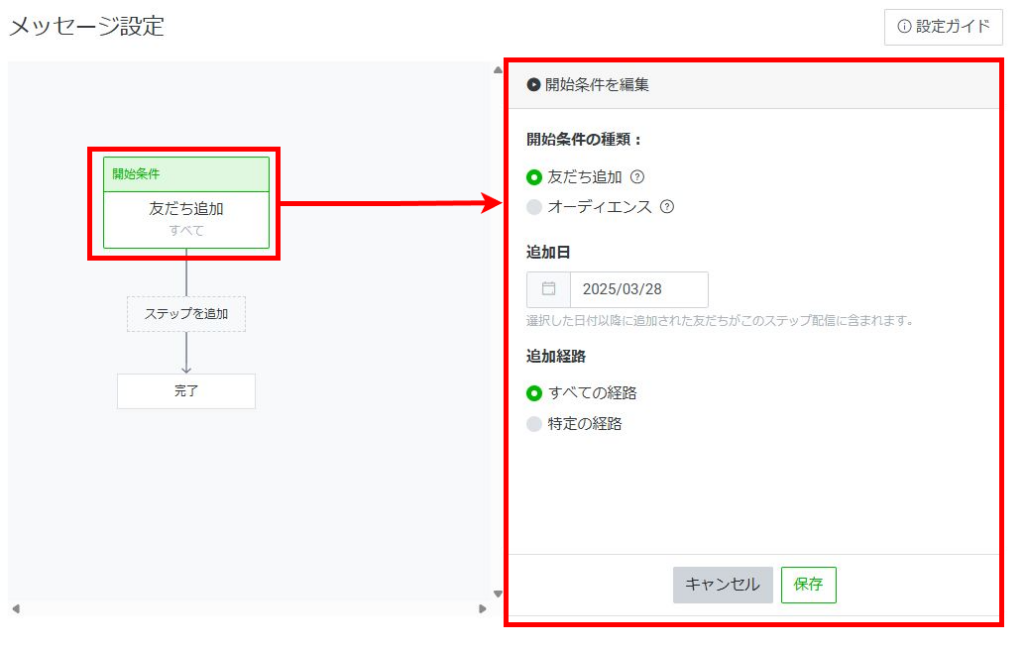Click the help icon next to オーディエンス
Viewport: 1024px width, 647px height.
(x=667, y=207)
